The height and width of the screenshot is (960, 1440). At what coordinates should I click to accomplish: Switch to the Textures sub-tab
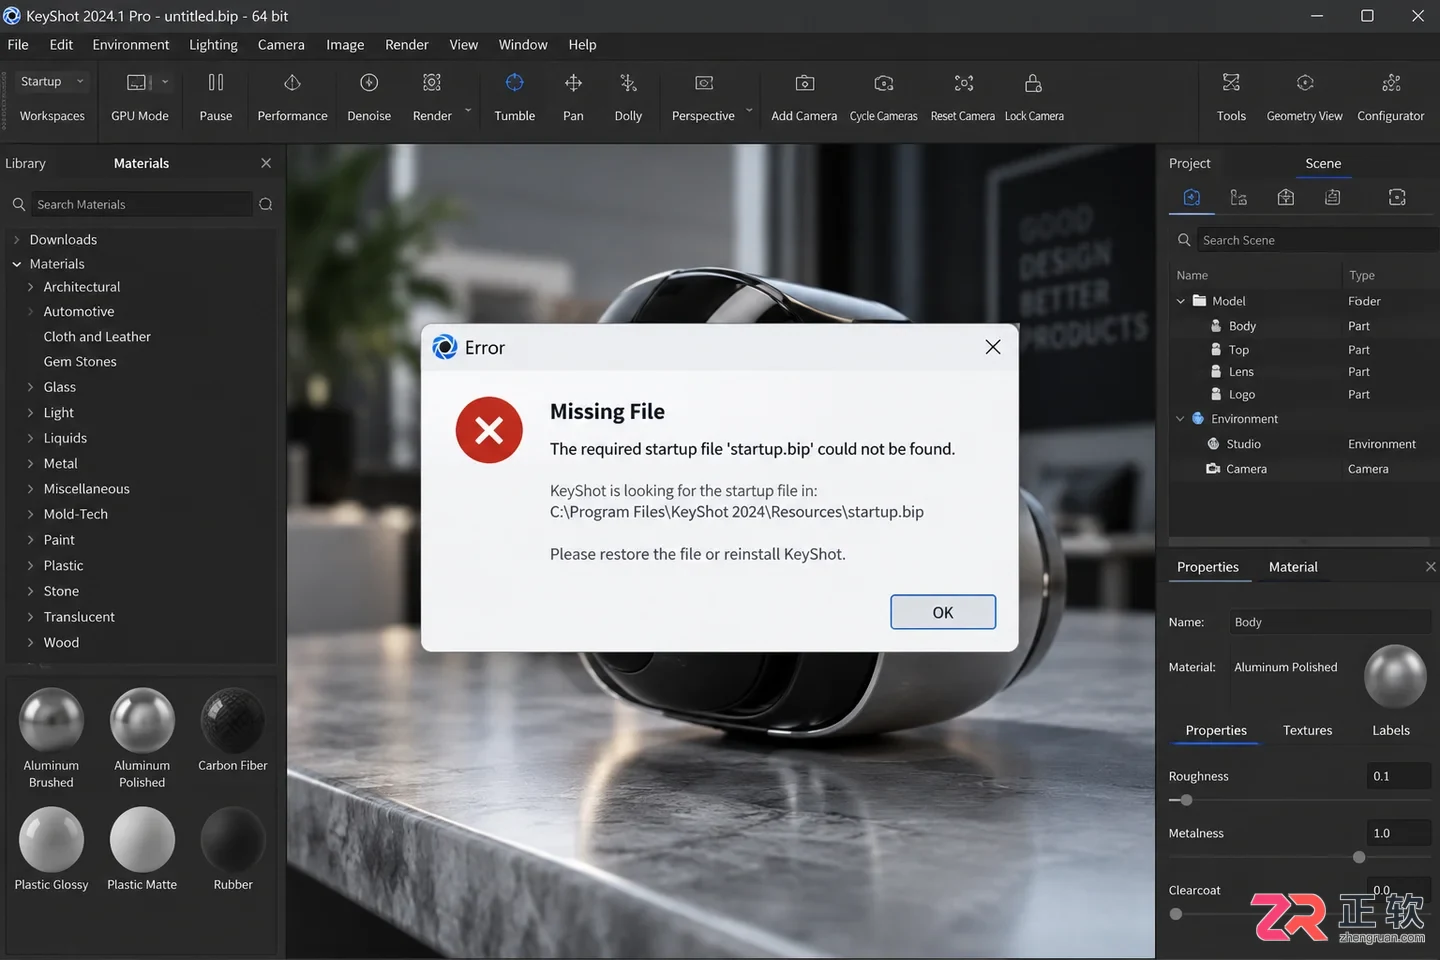coord(1307,731)
